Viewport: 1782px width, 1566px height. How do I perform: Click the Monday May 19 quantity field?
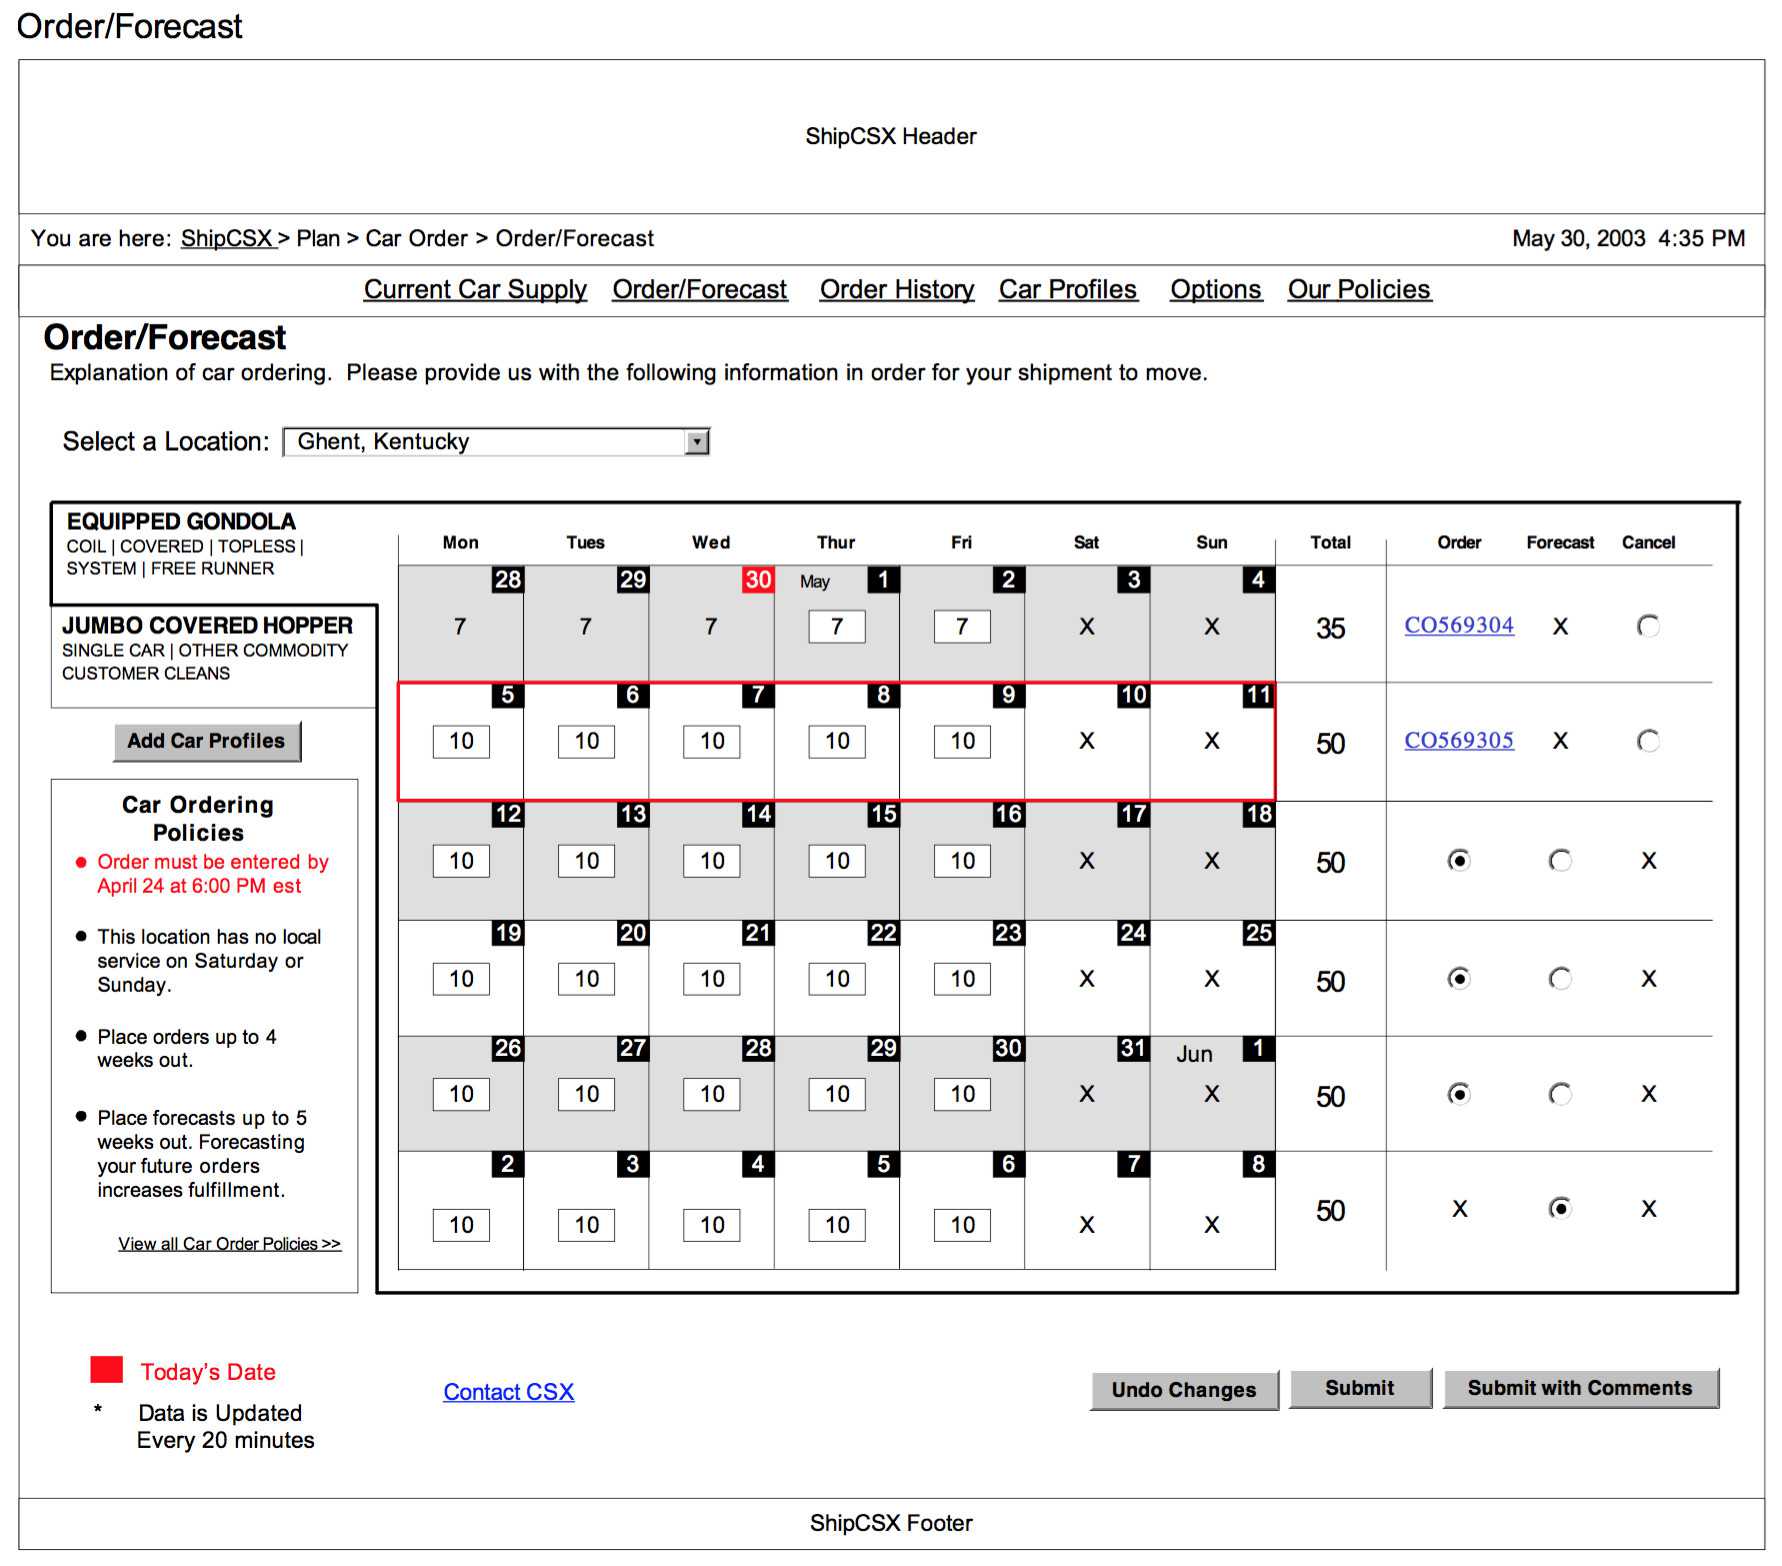pos(461,979)
